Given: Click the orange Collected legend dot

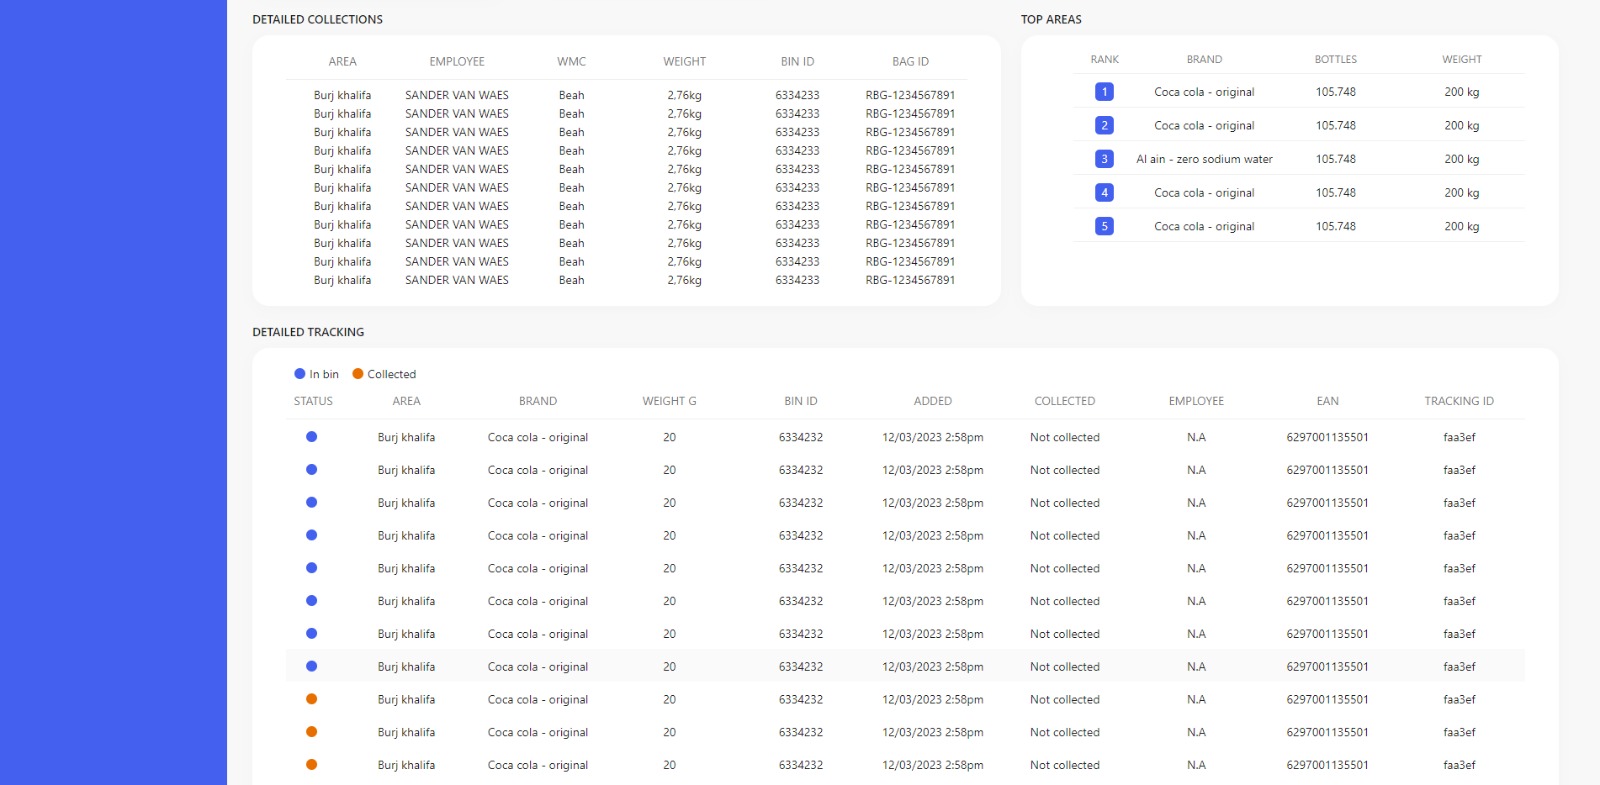Looking at the screenshot, I should 357,374.
